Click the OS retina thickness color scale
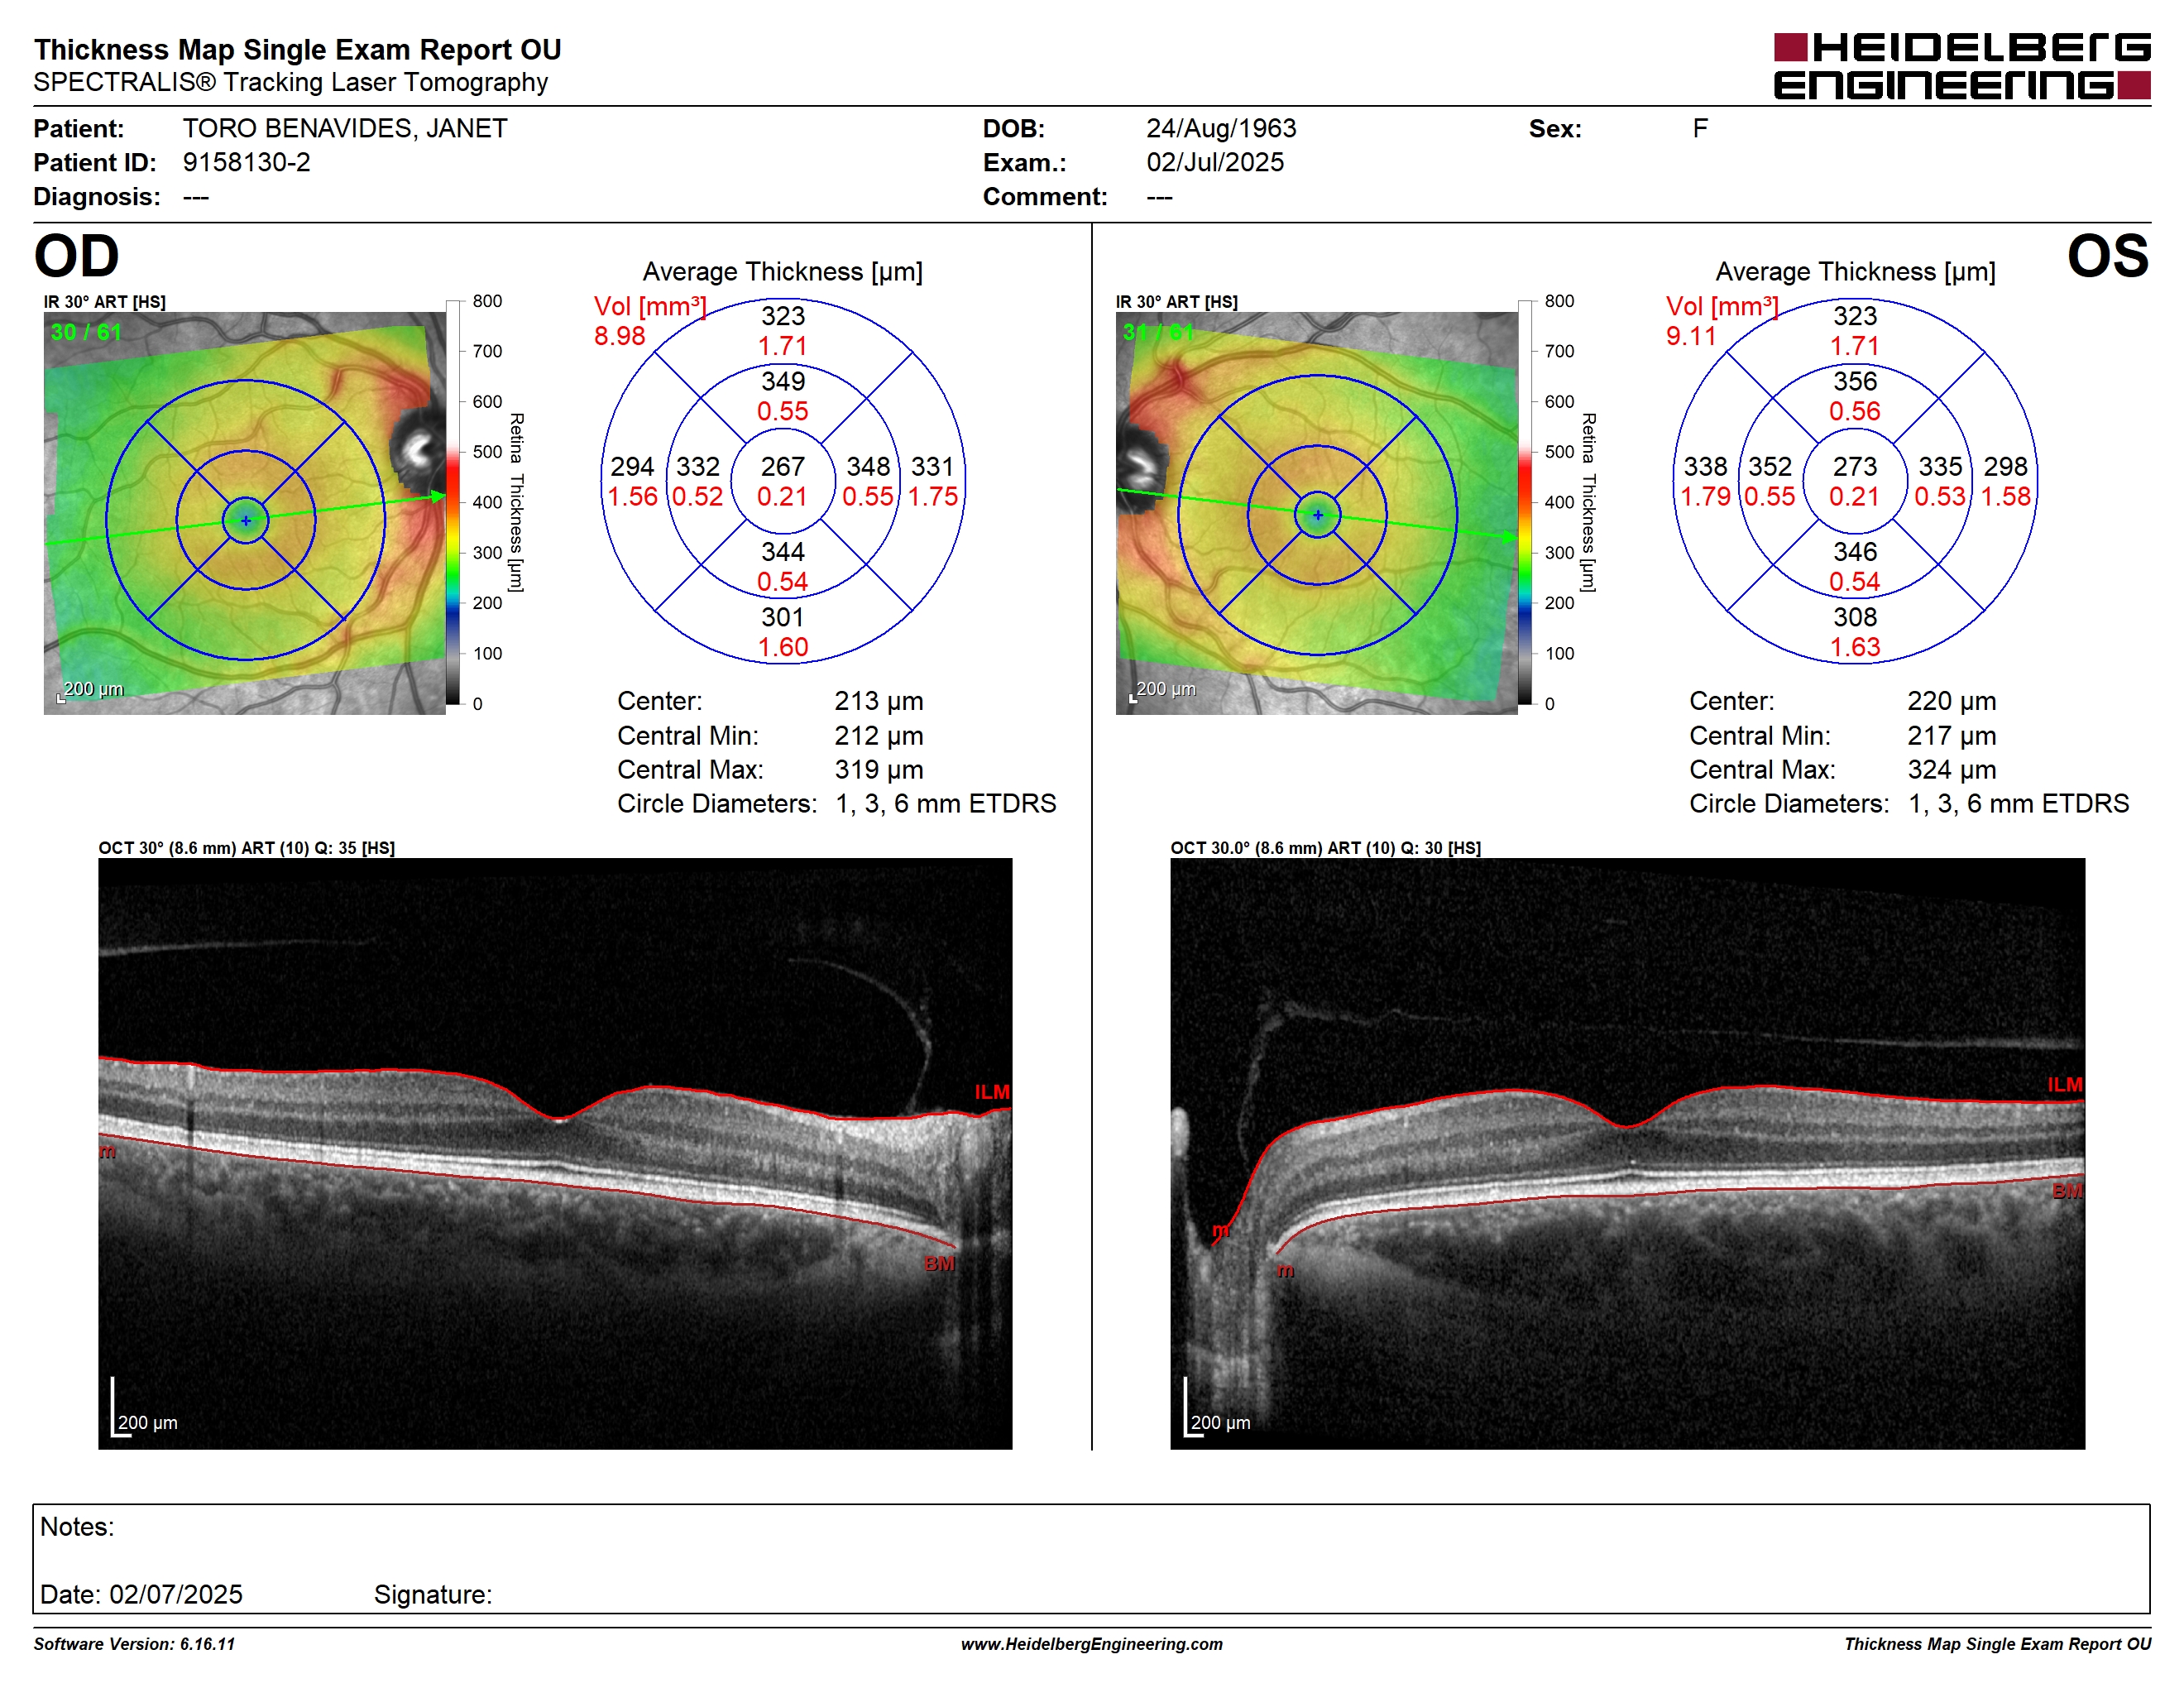The height and width of the screenshot is (1688, 2184). [x=1524, y=502]
